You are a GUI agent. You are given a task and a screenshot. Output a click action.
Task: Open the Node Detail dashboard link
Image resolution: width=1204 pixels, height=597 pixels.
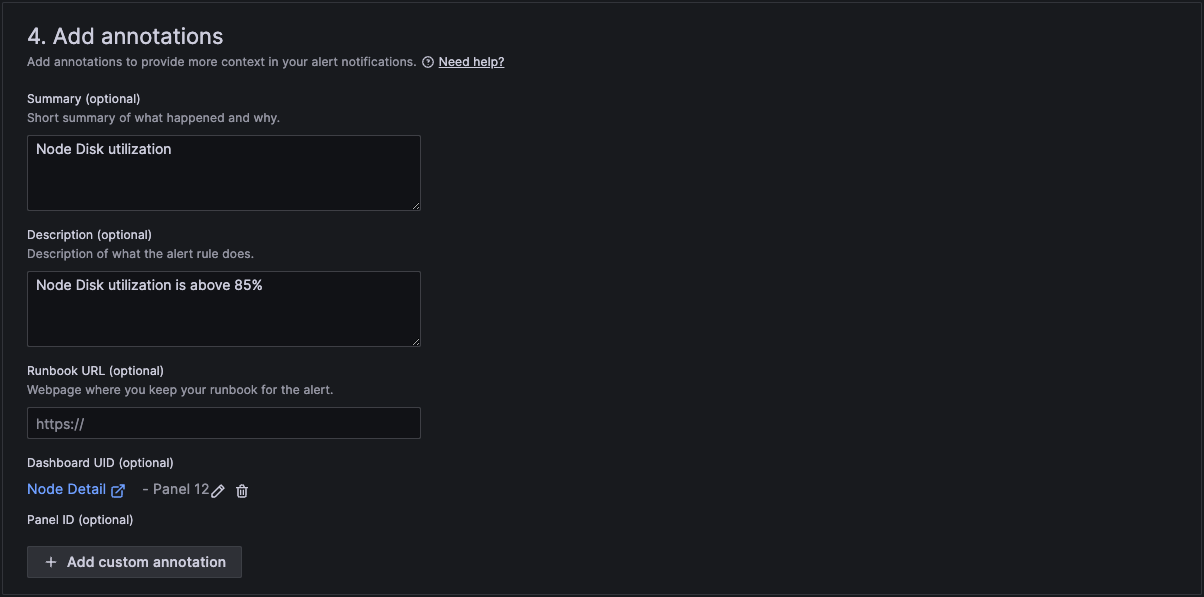tap(66, 489)
